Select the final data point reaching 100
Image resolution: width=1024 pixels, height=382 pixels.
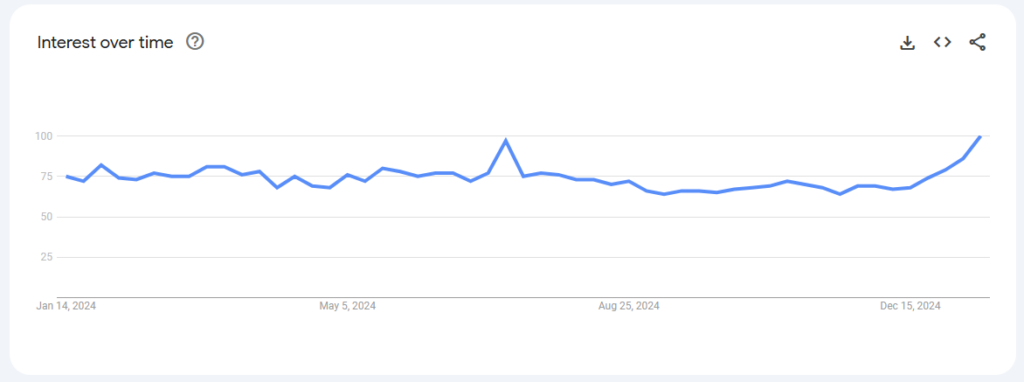pos(980,136)
